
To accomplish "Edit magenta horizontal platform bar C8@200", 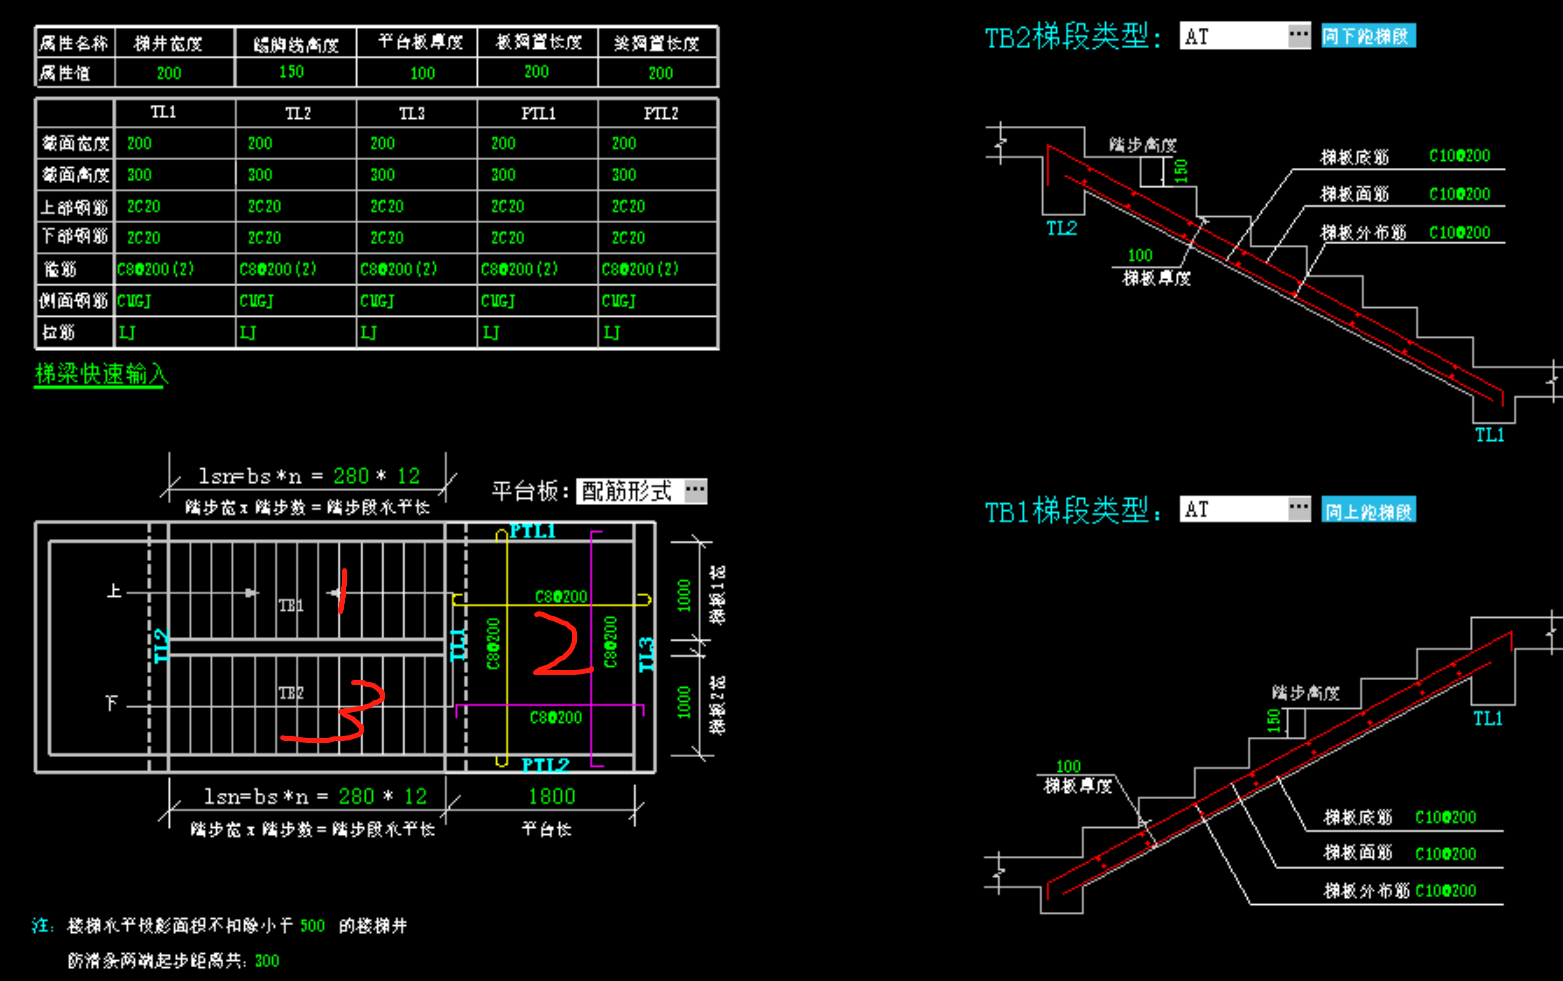I will (x=555, y=717).
